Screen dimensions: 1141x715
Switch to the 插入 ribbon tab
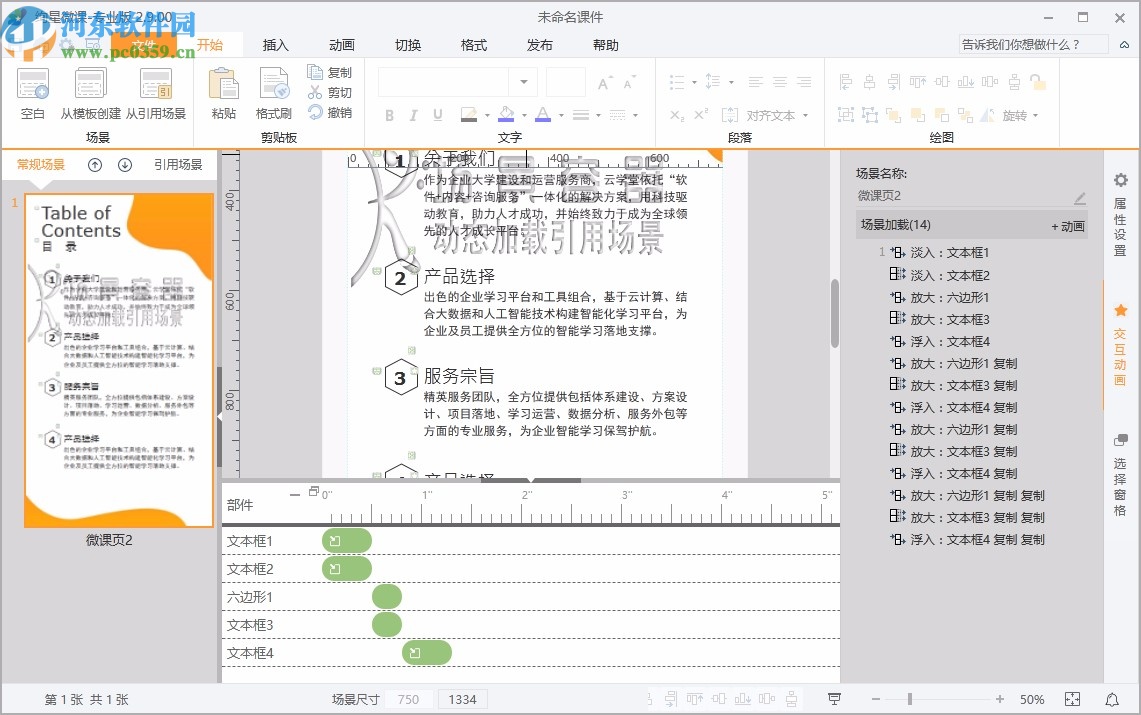[275, 45]
